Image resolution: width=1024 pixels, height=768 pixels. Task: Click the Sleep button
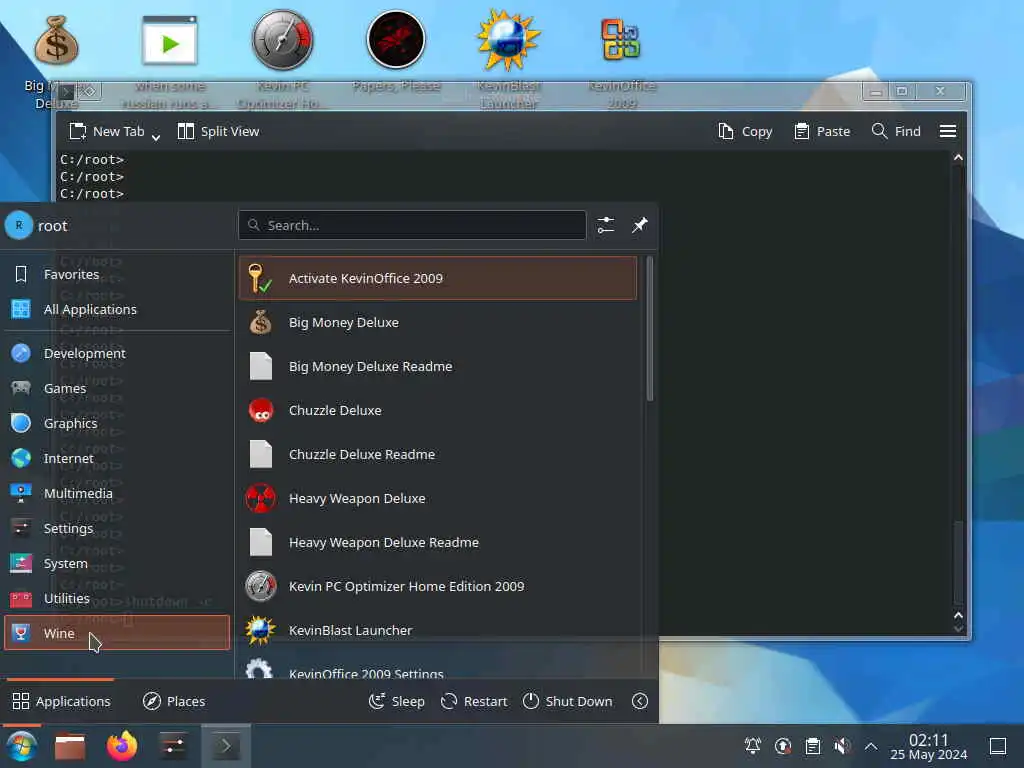[x=397, y=701]
